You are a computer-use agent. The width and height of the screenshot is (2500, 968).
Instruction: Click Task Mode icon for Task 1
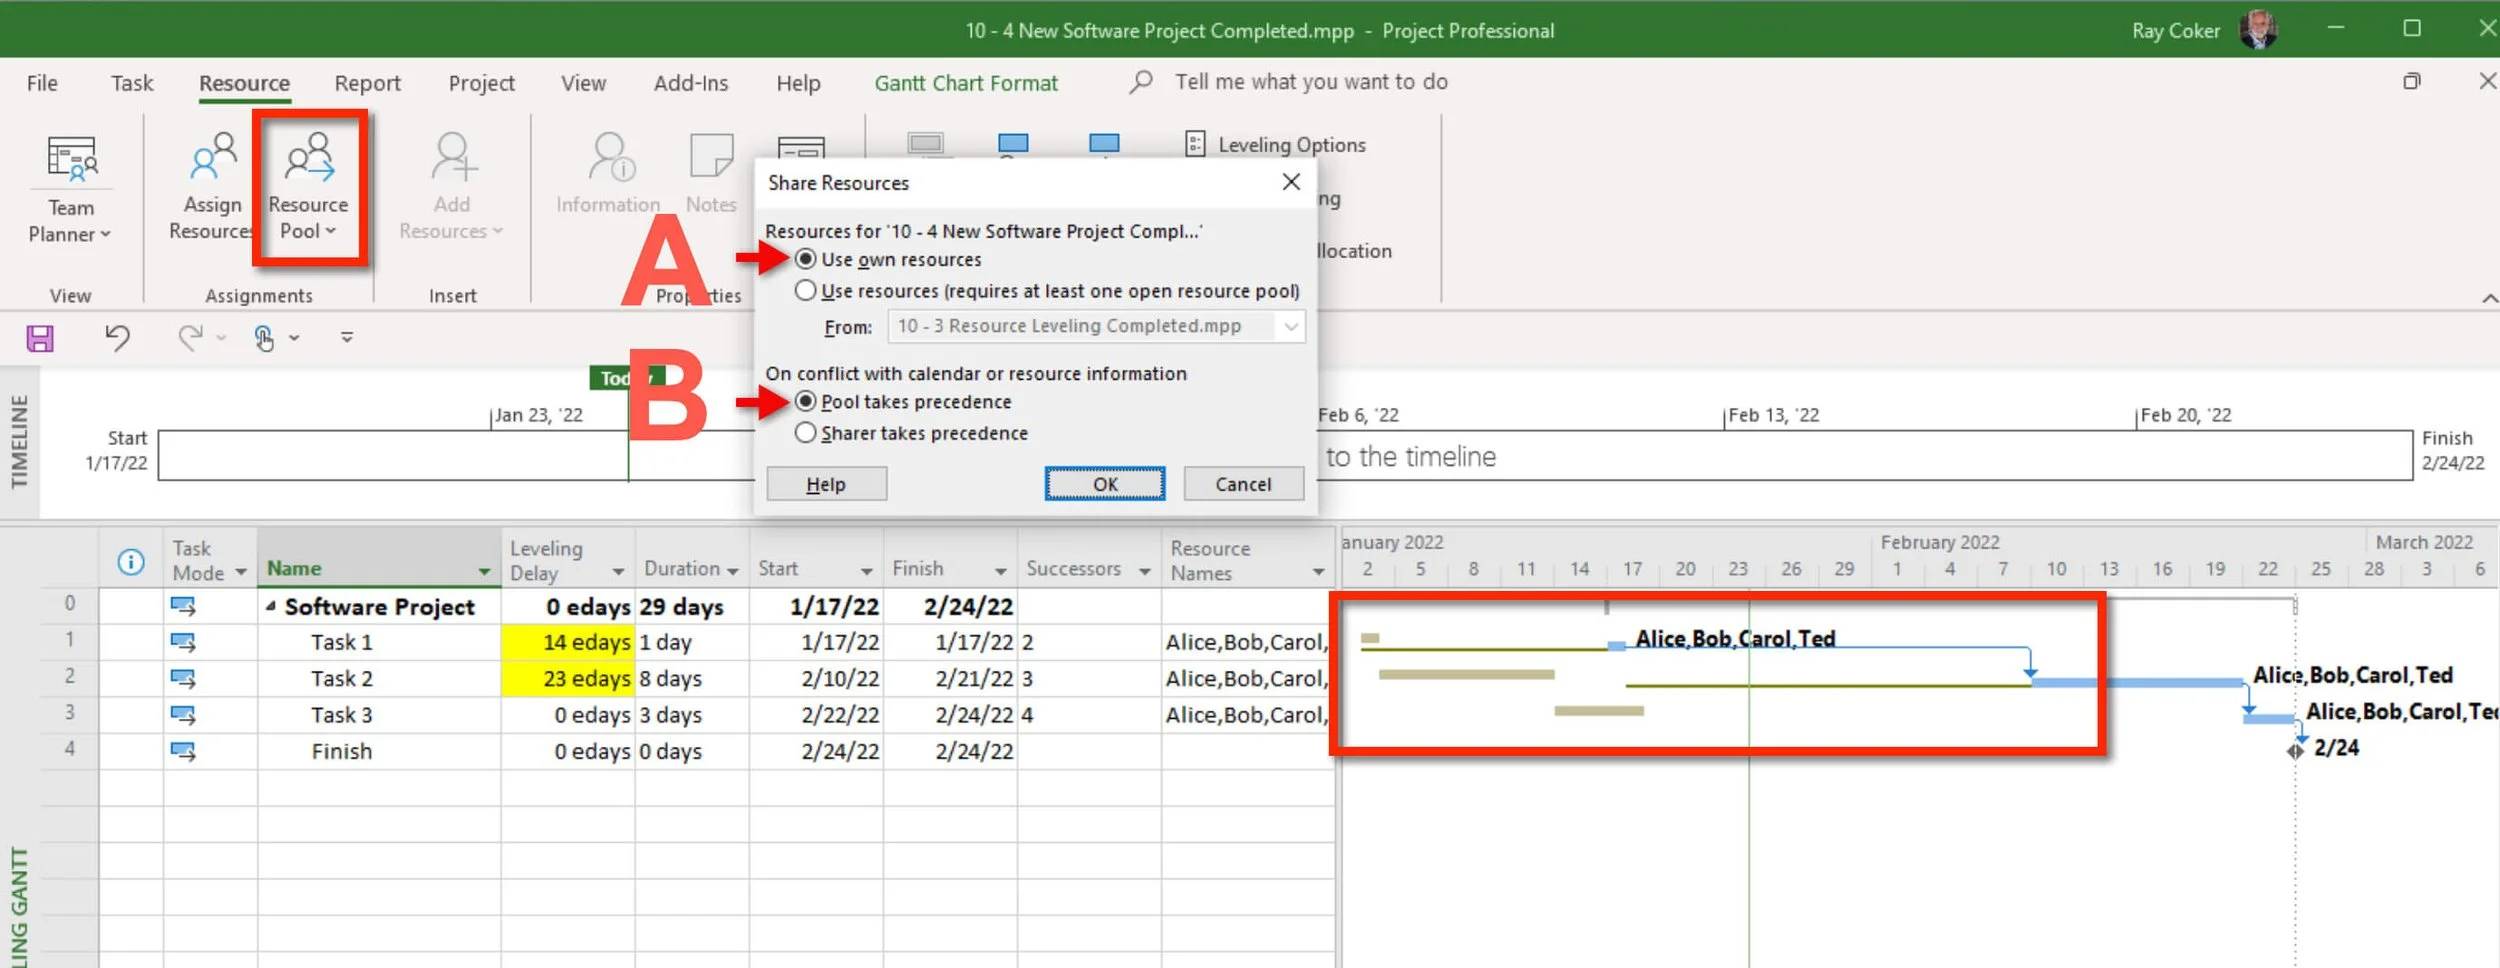coord(183,642)
